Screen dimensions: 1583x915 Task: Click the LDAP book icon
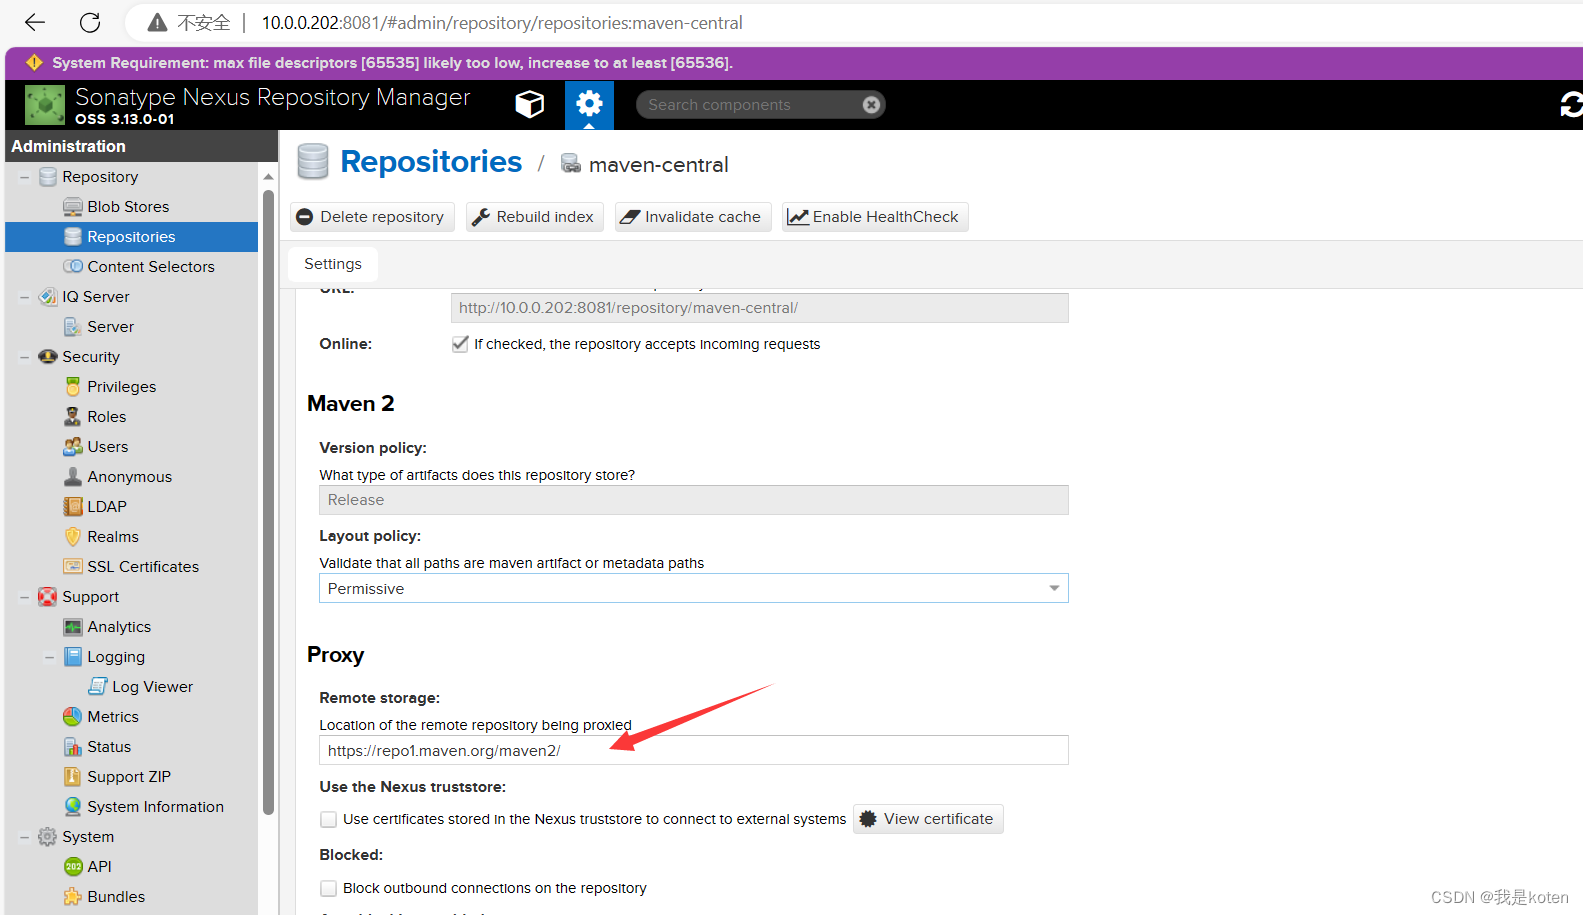coord(73,507)
